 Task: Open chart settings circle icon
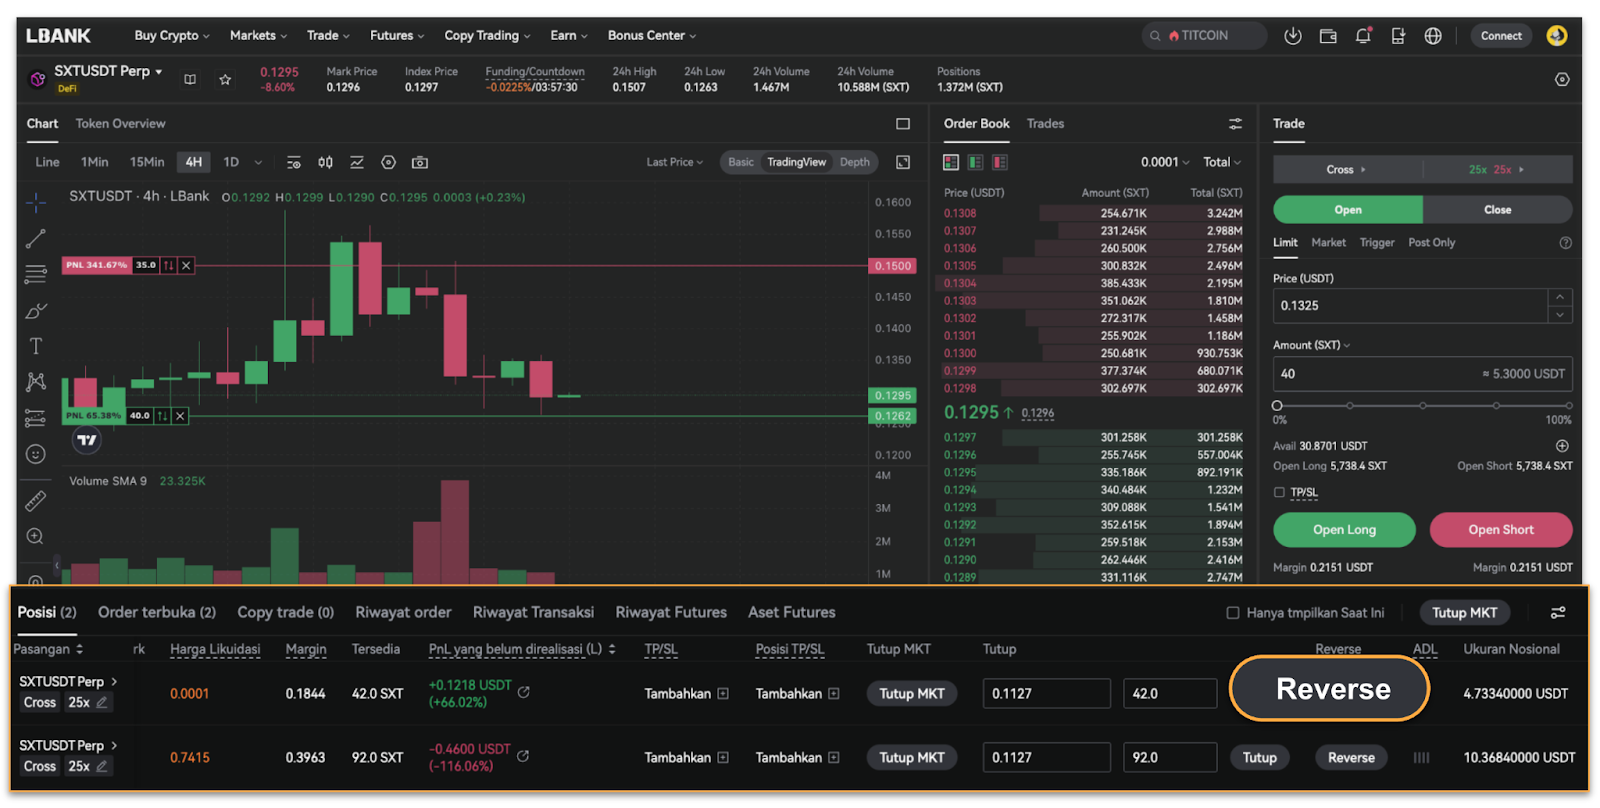click(389, 162)
